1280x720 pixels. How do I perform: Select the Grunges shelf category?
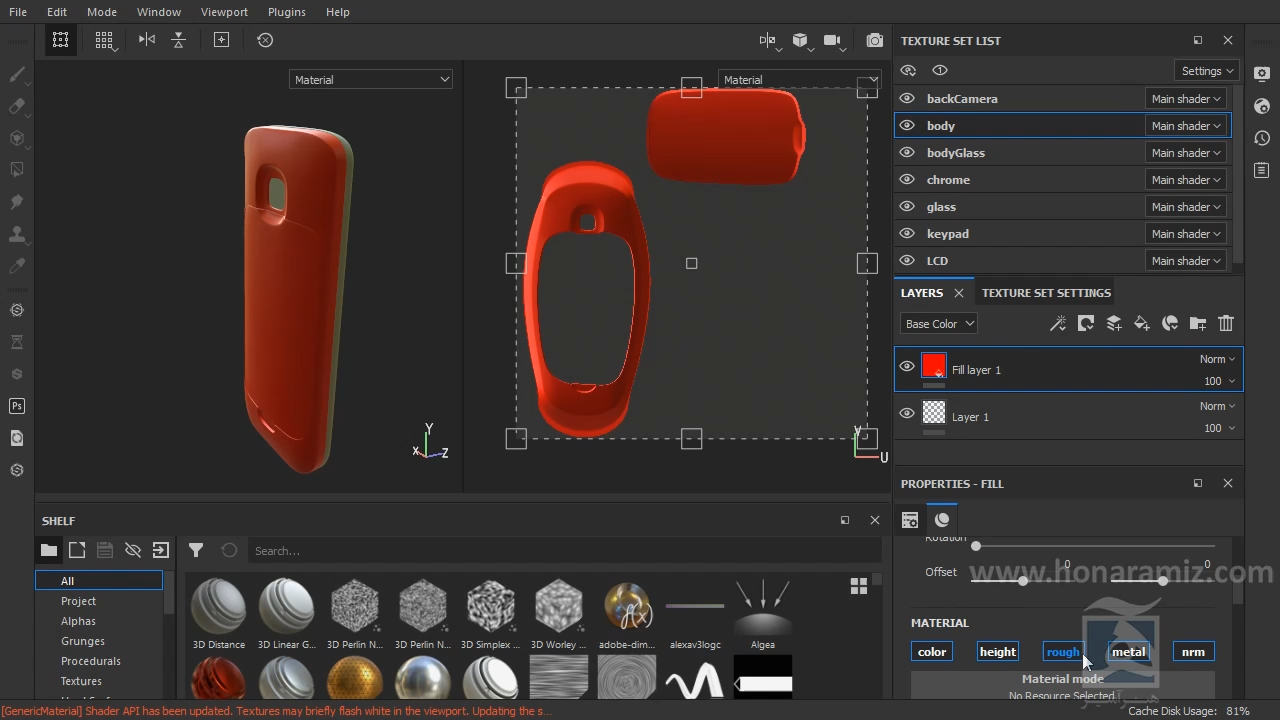pyautogui.click(x=83, y=641)
